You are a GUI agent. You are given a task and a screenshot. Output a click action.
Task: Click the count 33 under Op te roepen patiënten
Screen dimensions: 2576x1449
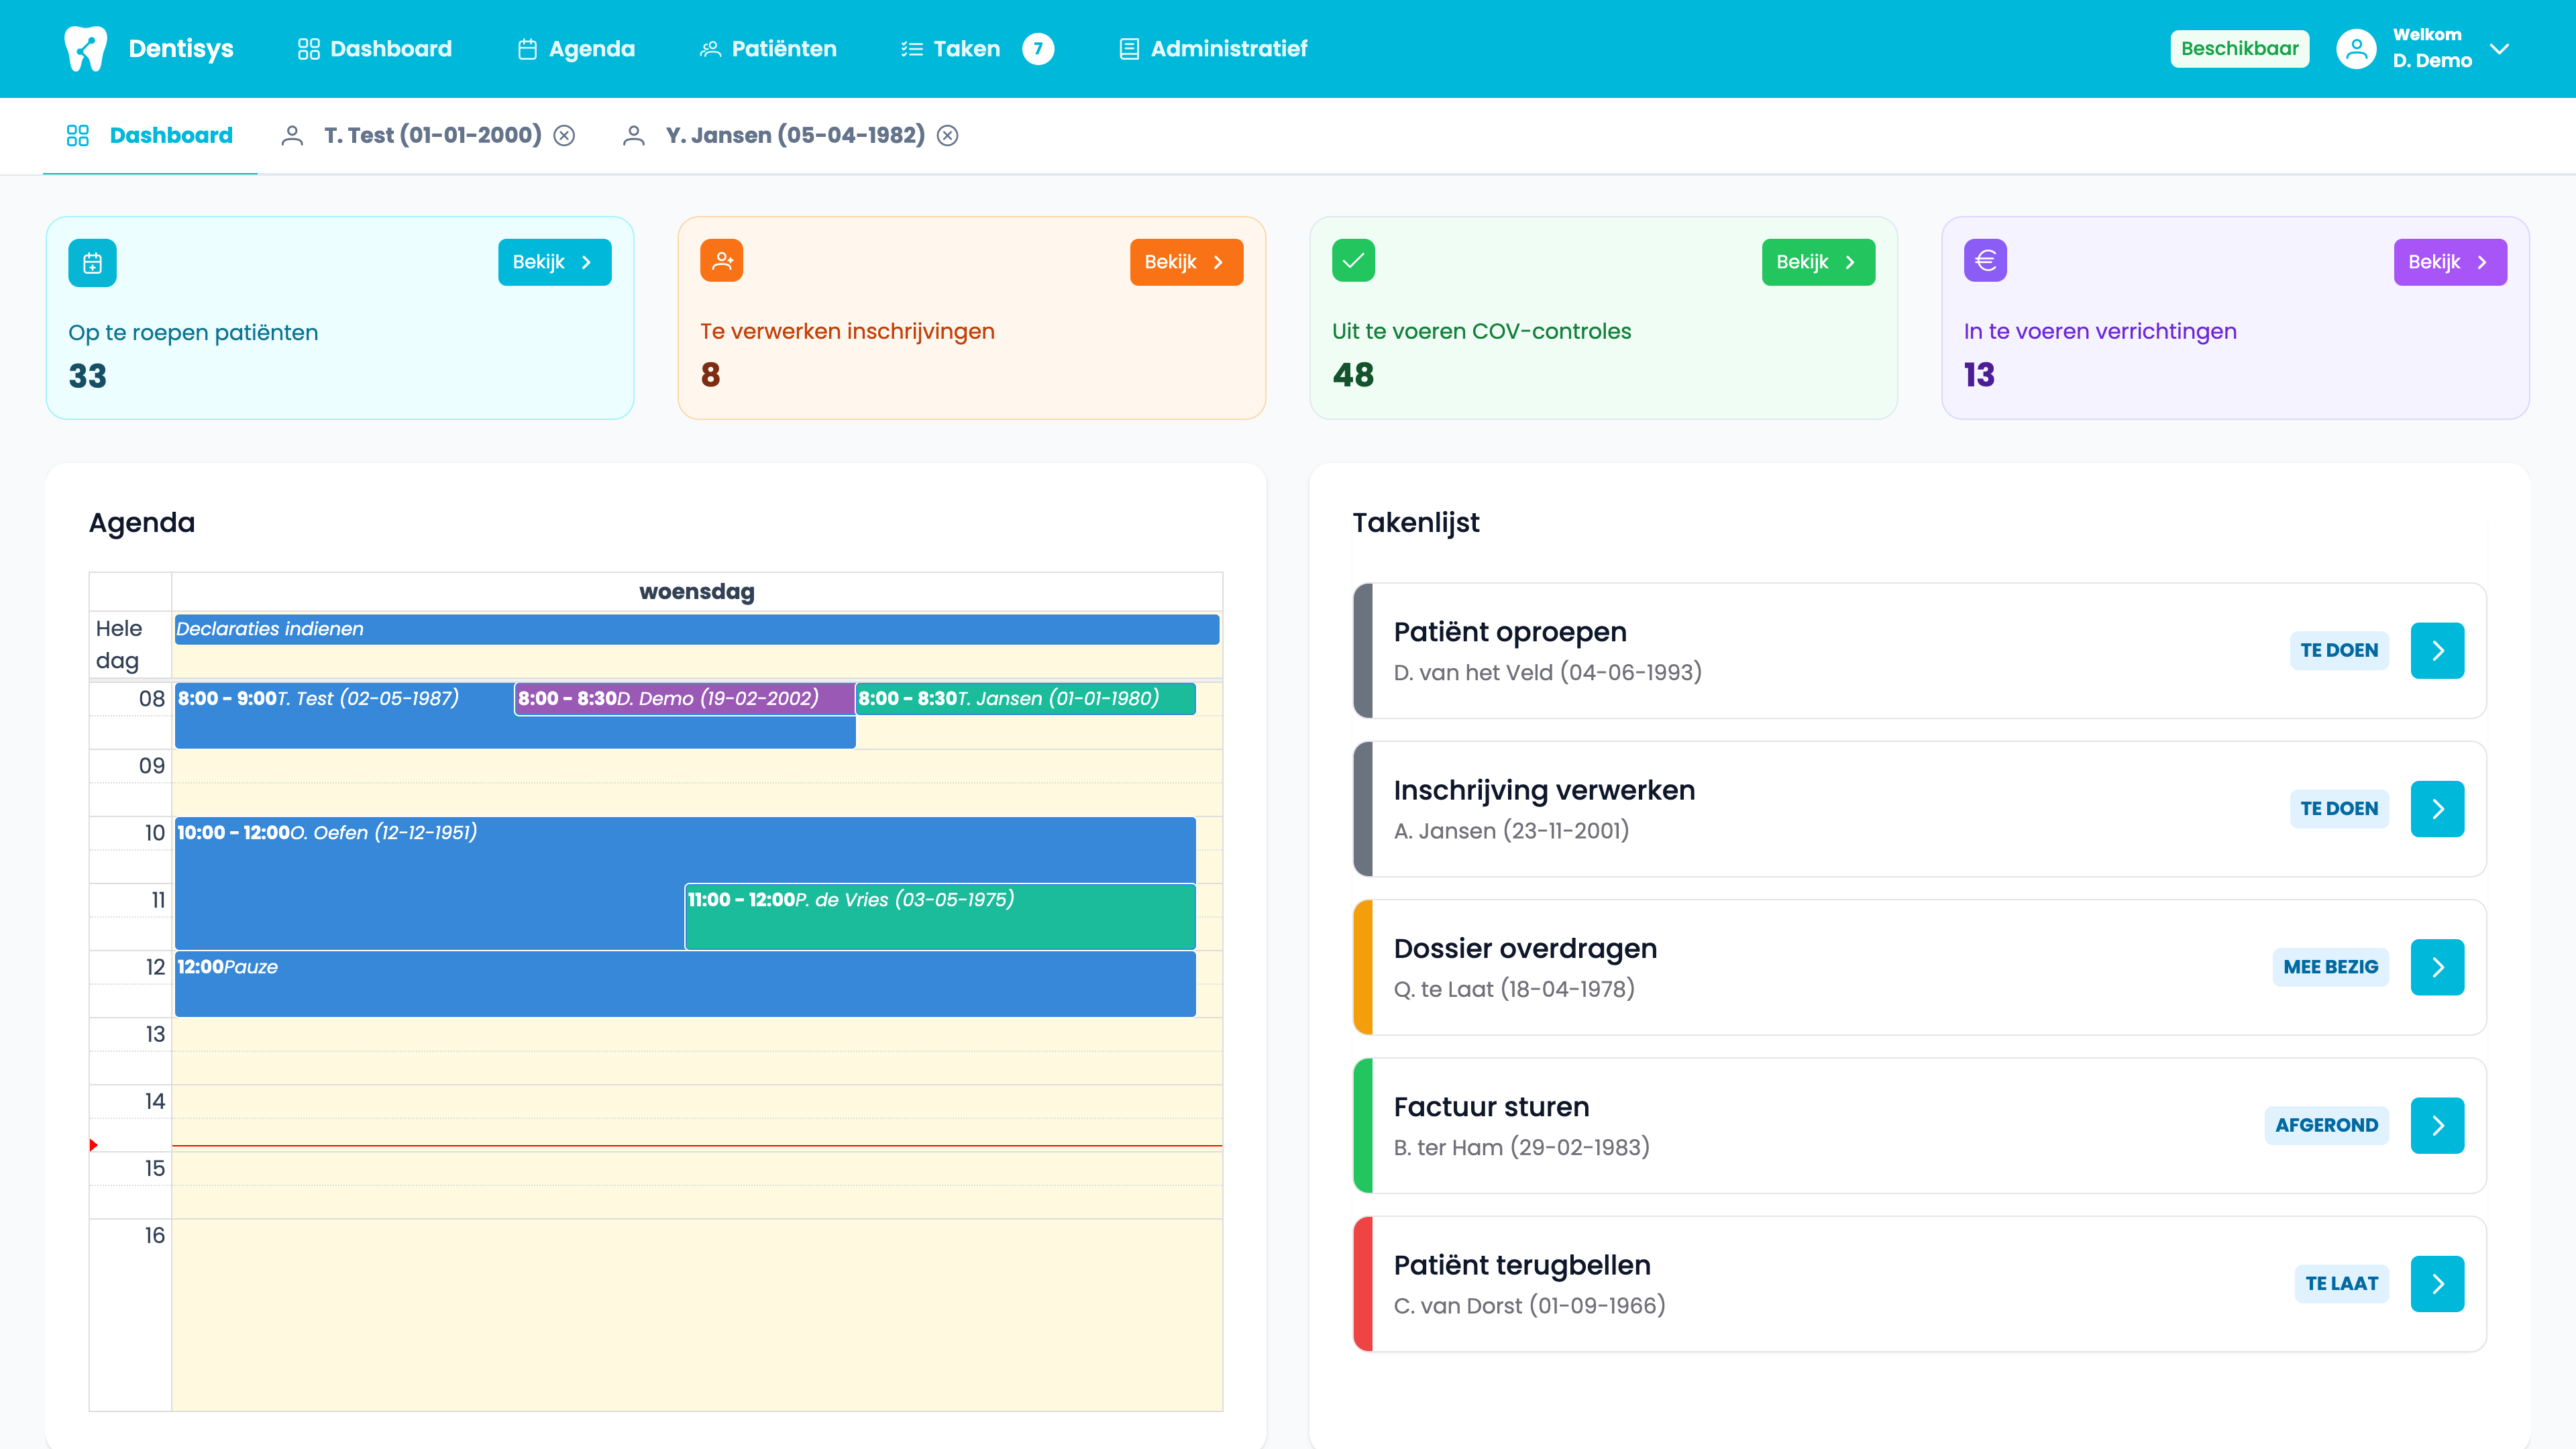coord(87,376)
